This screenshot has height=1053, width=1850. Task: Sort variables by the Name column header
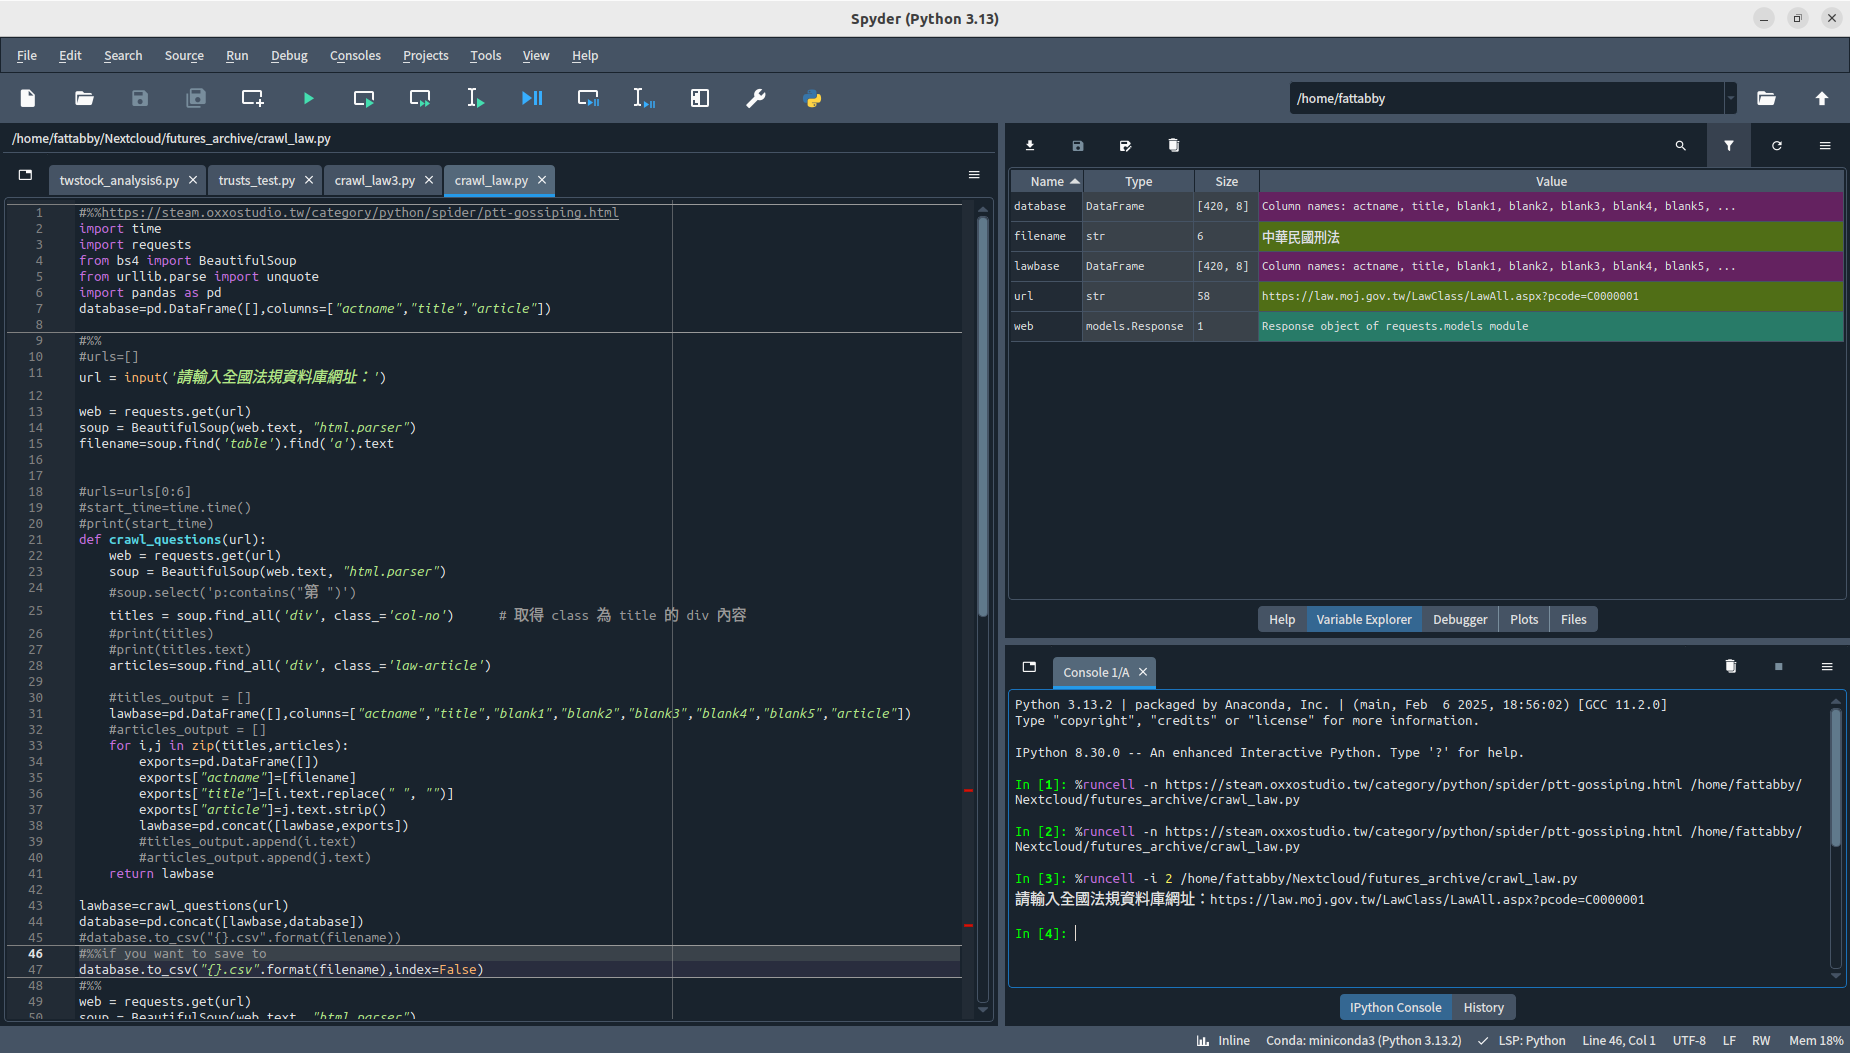pos(1047,181)
